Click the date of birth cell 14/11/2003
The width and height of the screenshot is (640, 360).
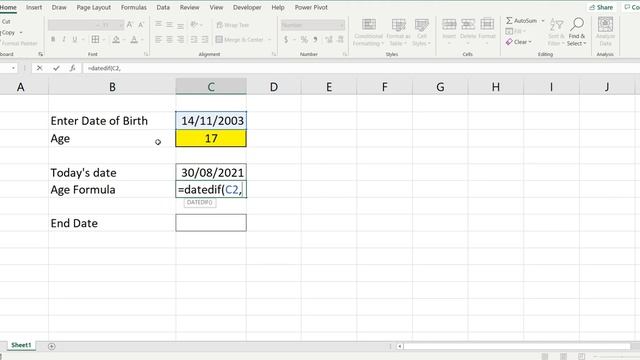point(211,121)
